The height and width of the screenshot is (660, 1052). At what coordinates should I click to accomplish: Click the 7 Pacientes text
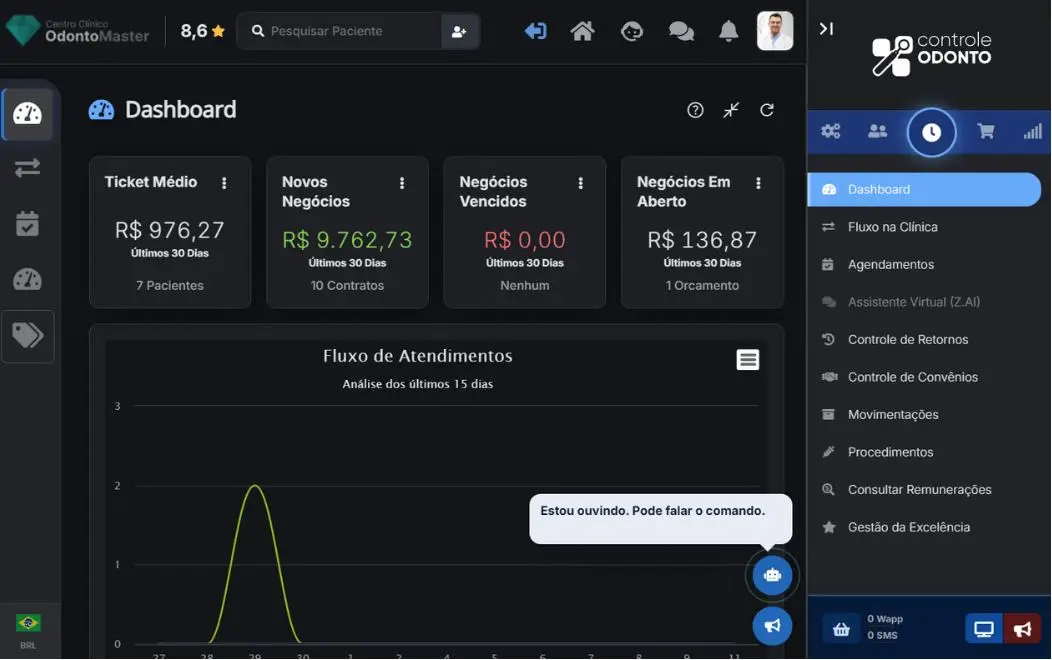170,286
